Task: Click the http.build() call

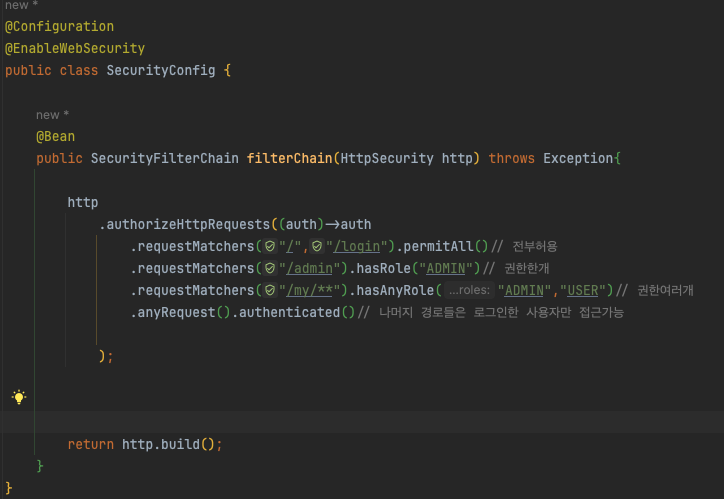Action: tap(168, 444)
